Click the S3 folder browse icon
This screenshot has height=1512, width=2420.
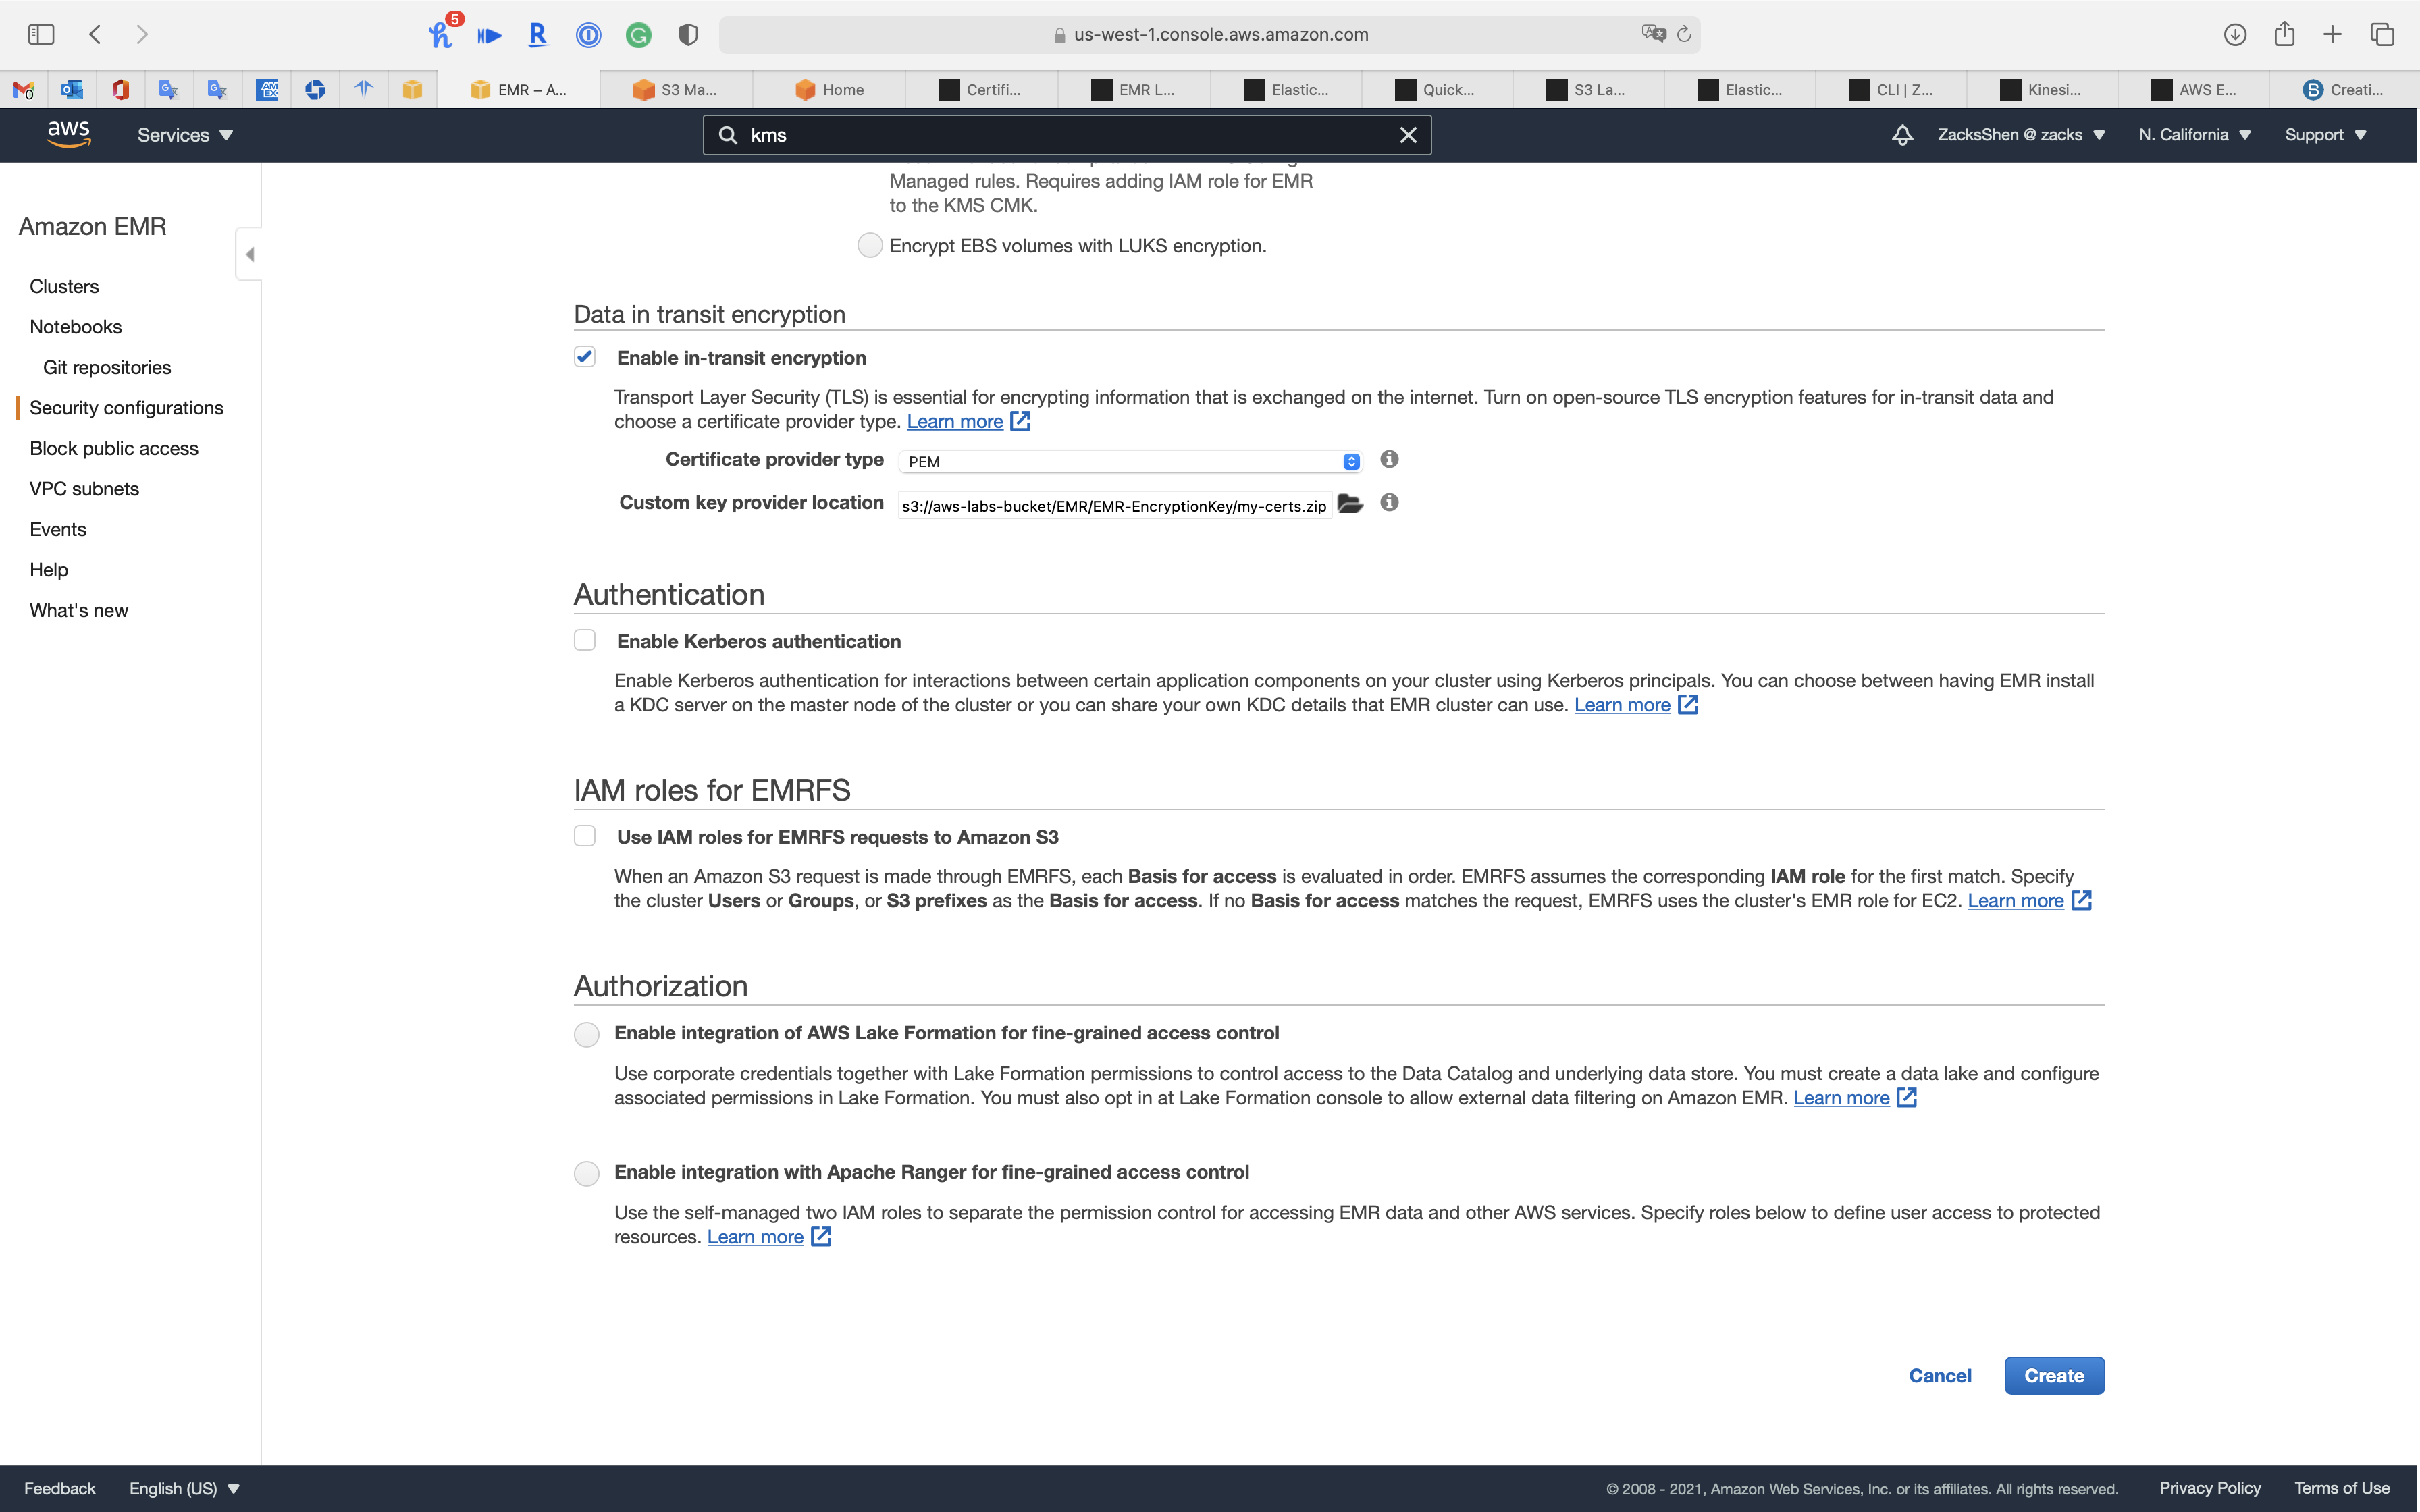1350,504
